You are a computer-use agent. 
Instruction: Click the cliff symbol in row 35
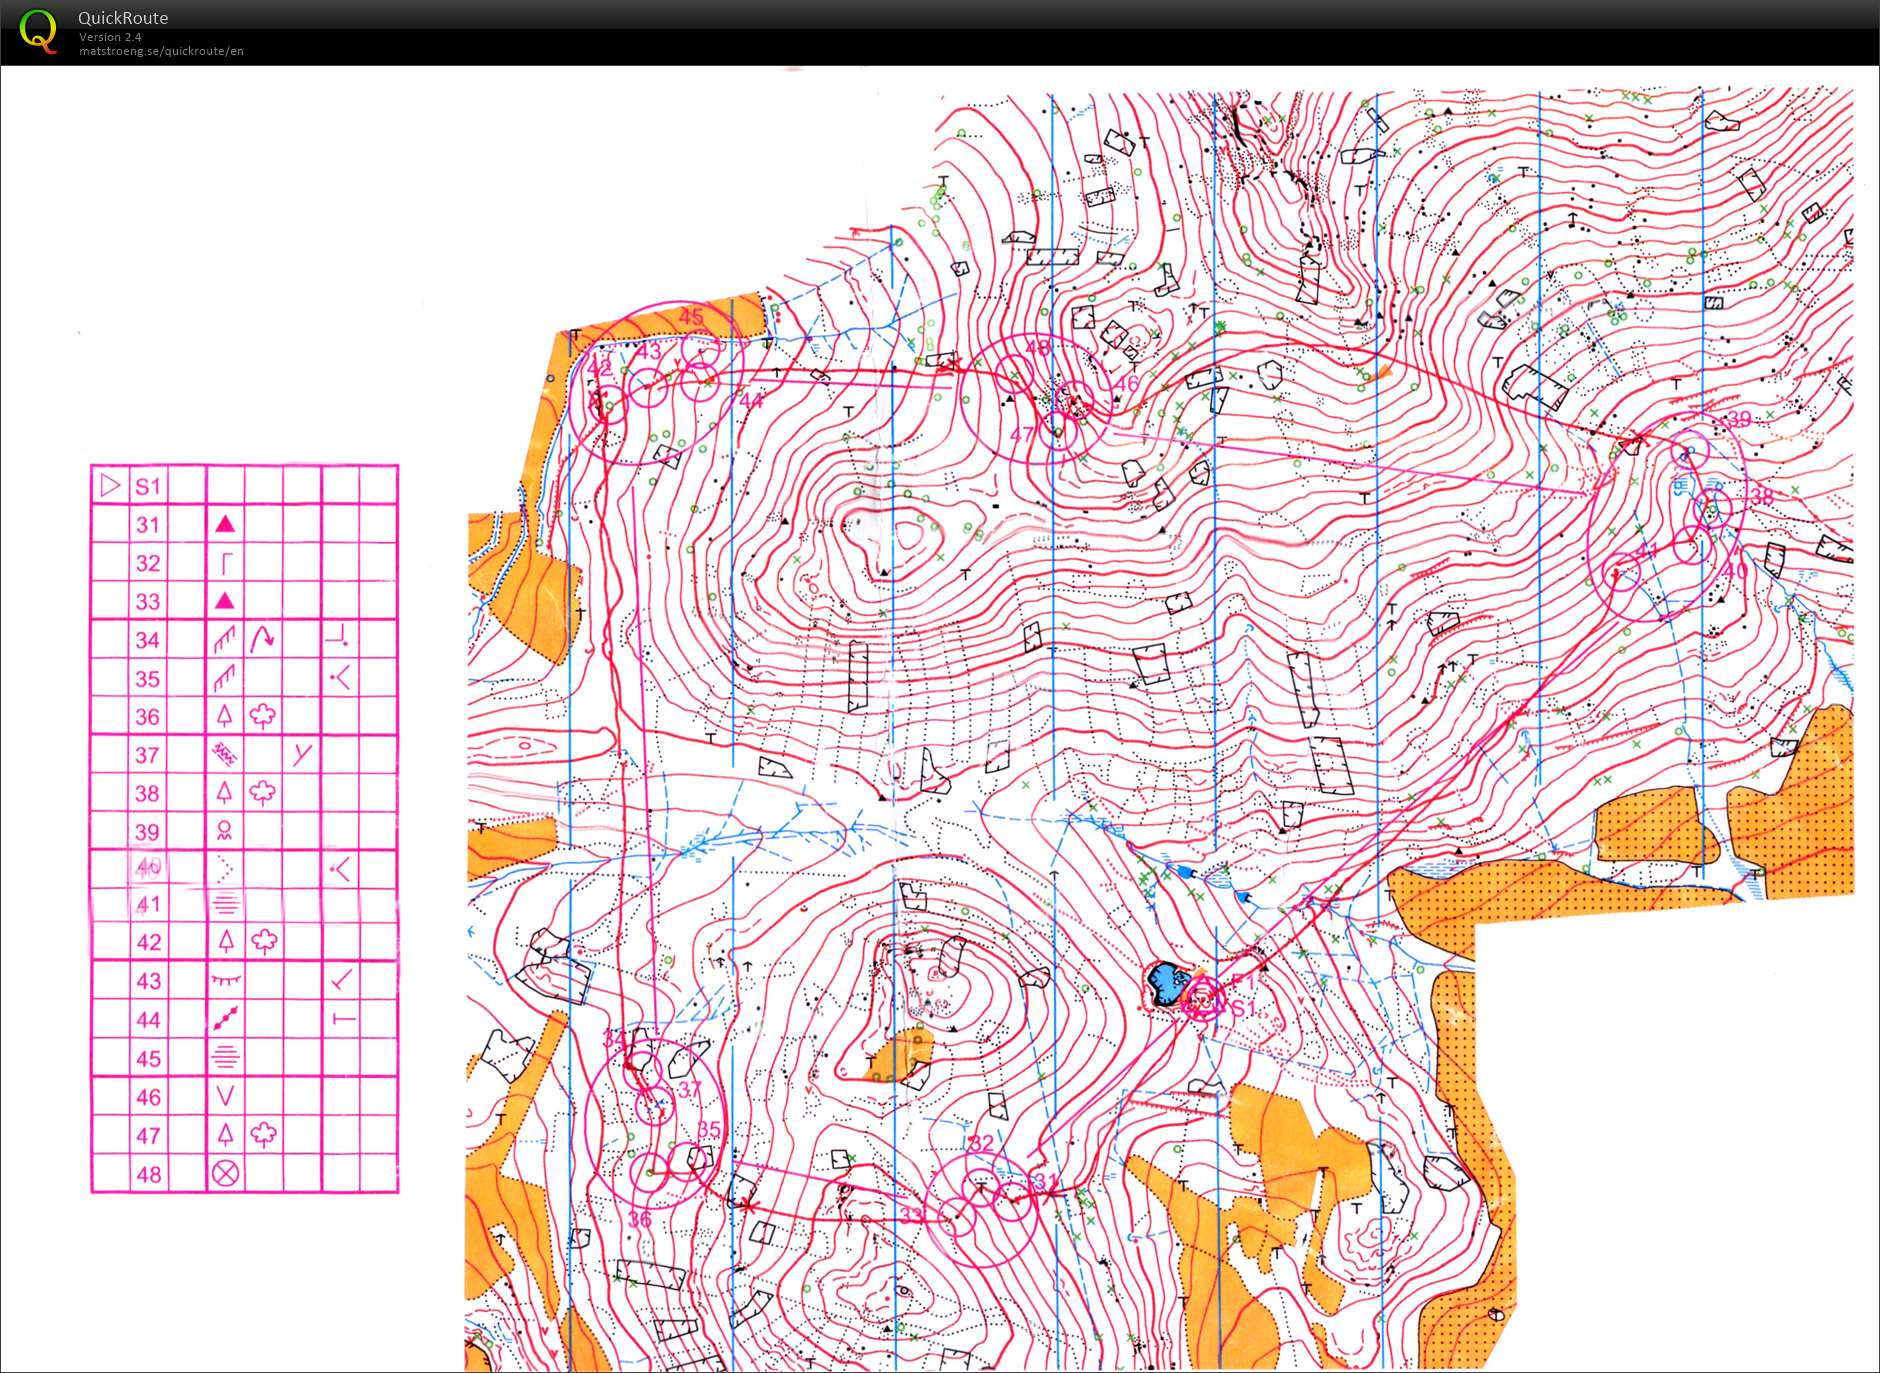click(225, 678)
